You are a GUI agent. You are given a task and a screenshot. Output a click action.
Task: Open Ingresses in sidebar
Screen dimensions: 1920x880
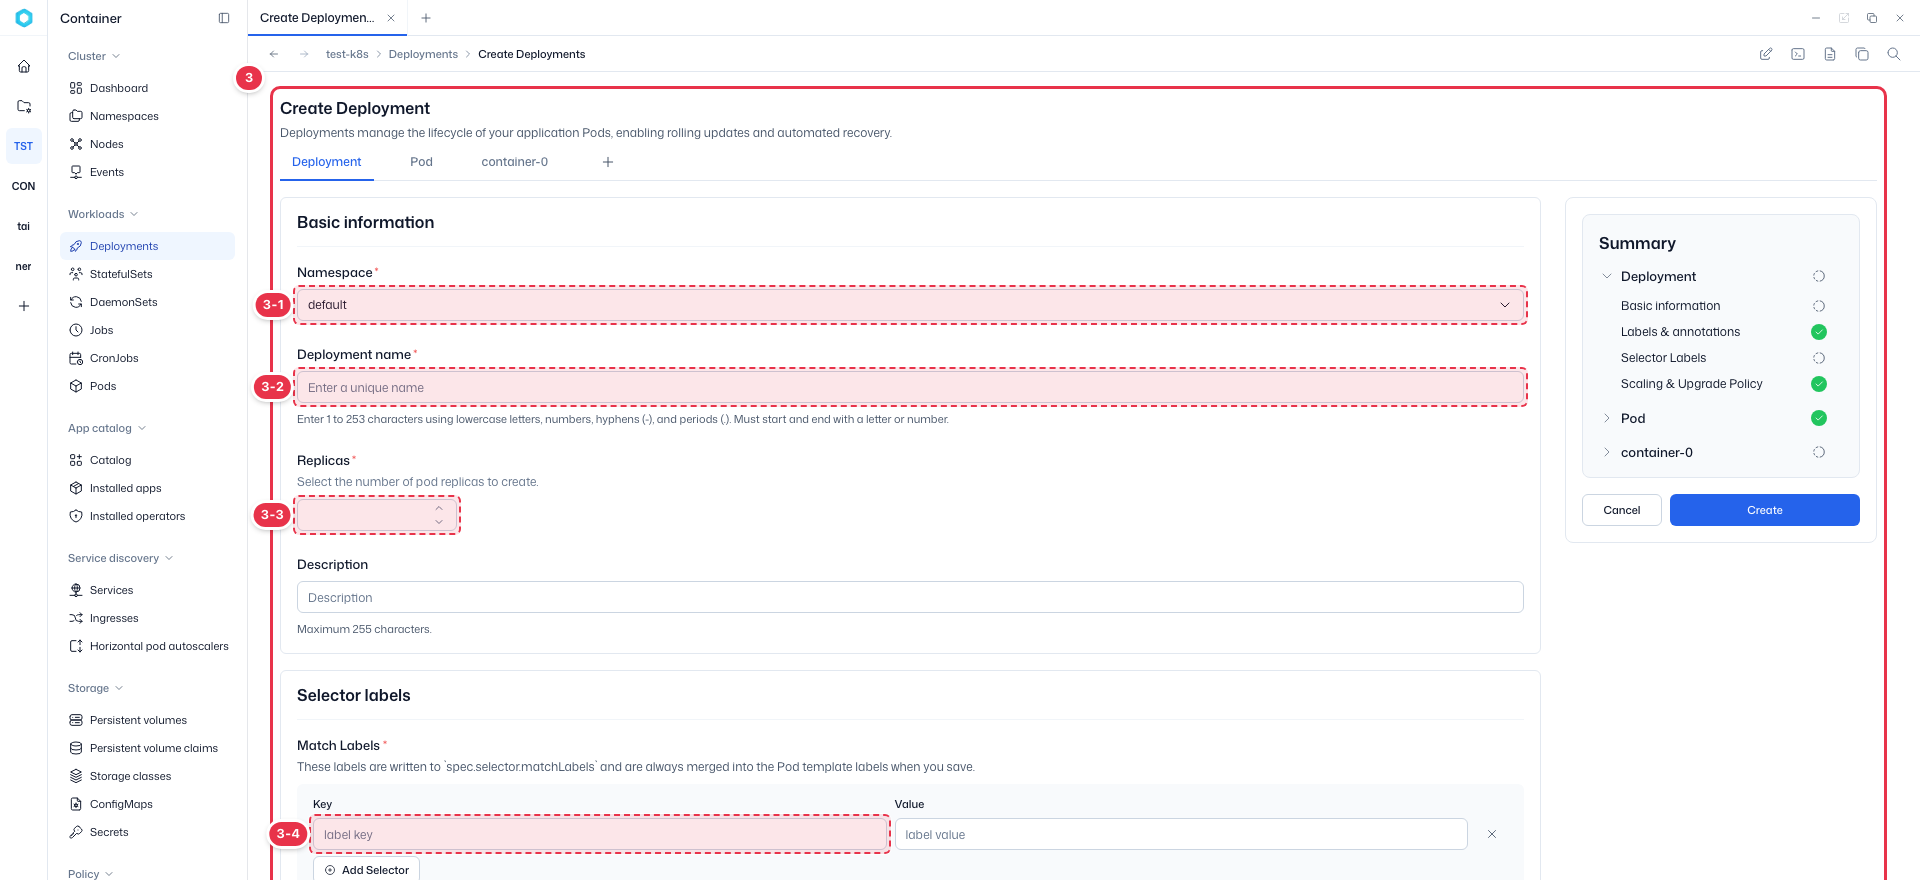147,618
